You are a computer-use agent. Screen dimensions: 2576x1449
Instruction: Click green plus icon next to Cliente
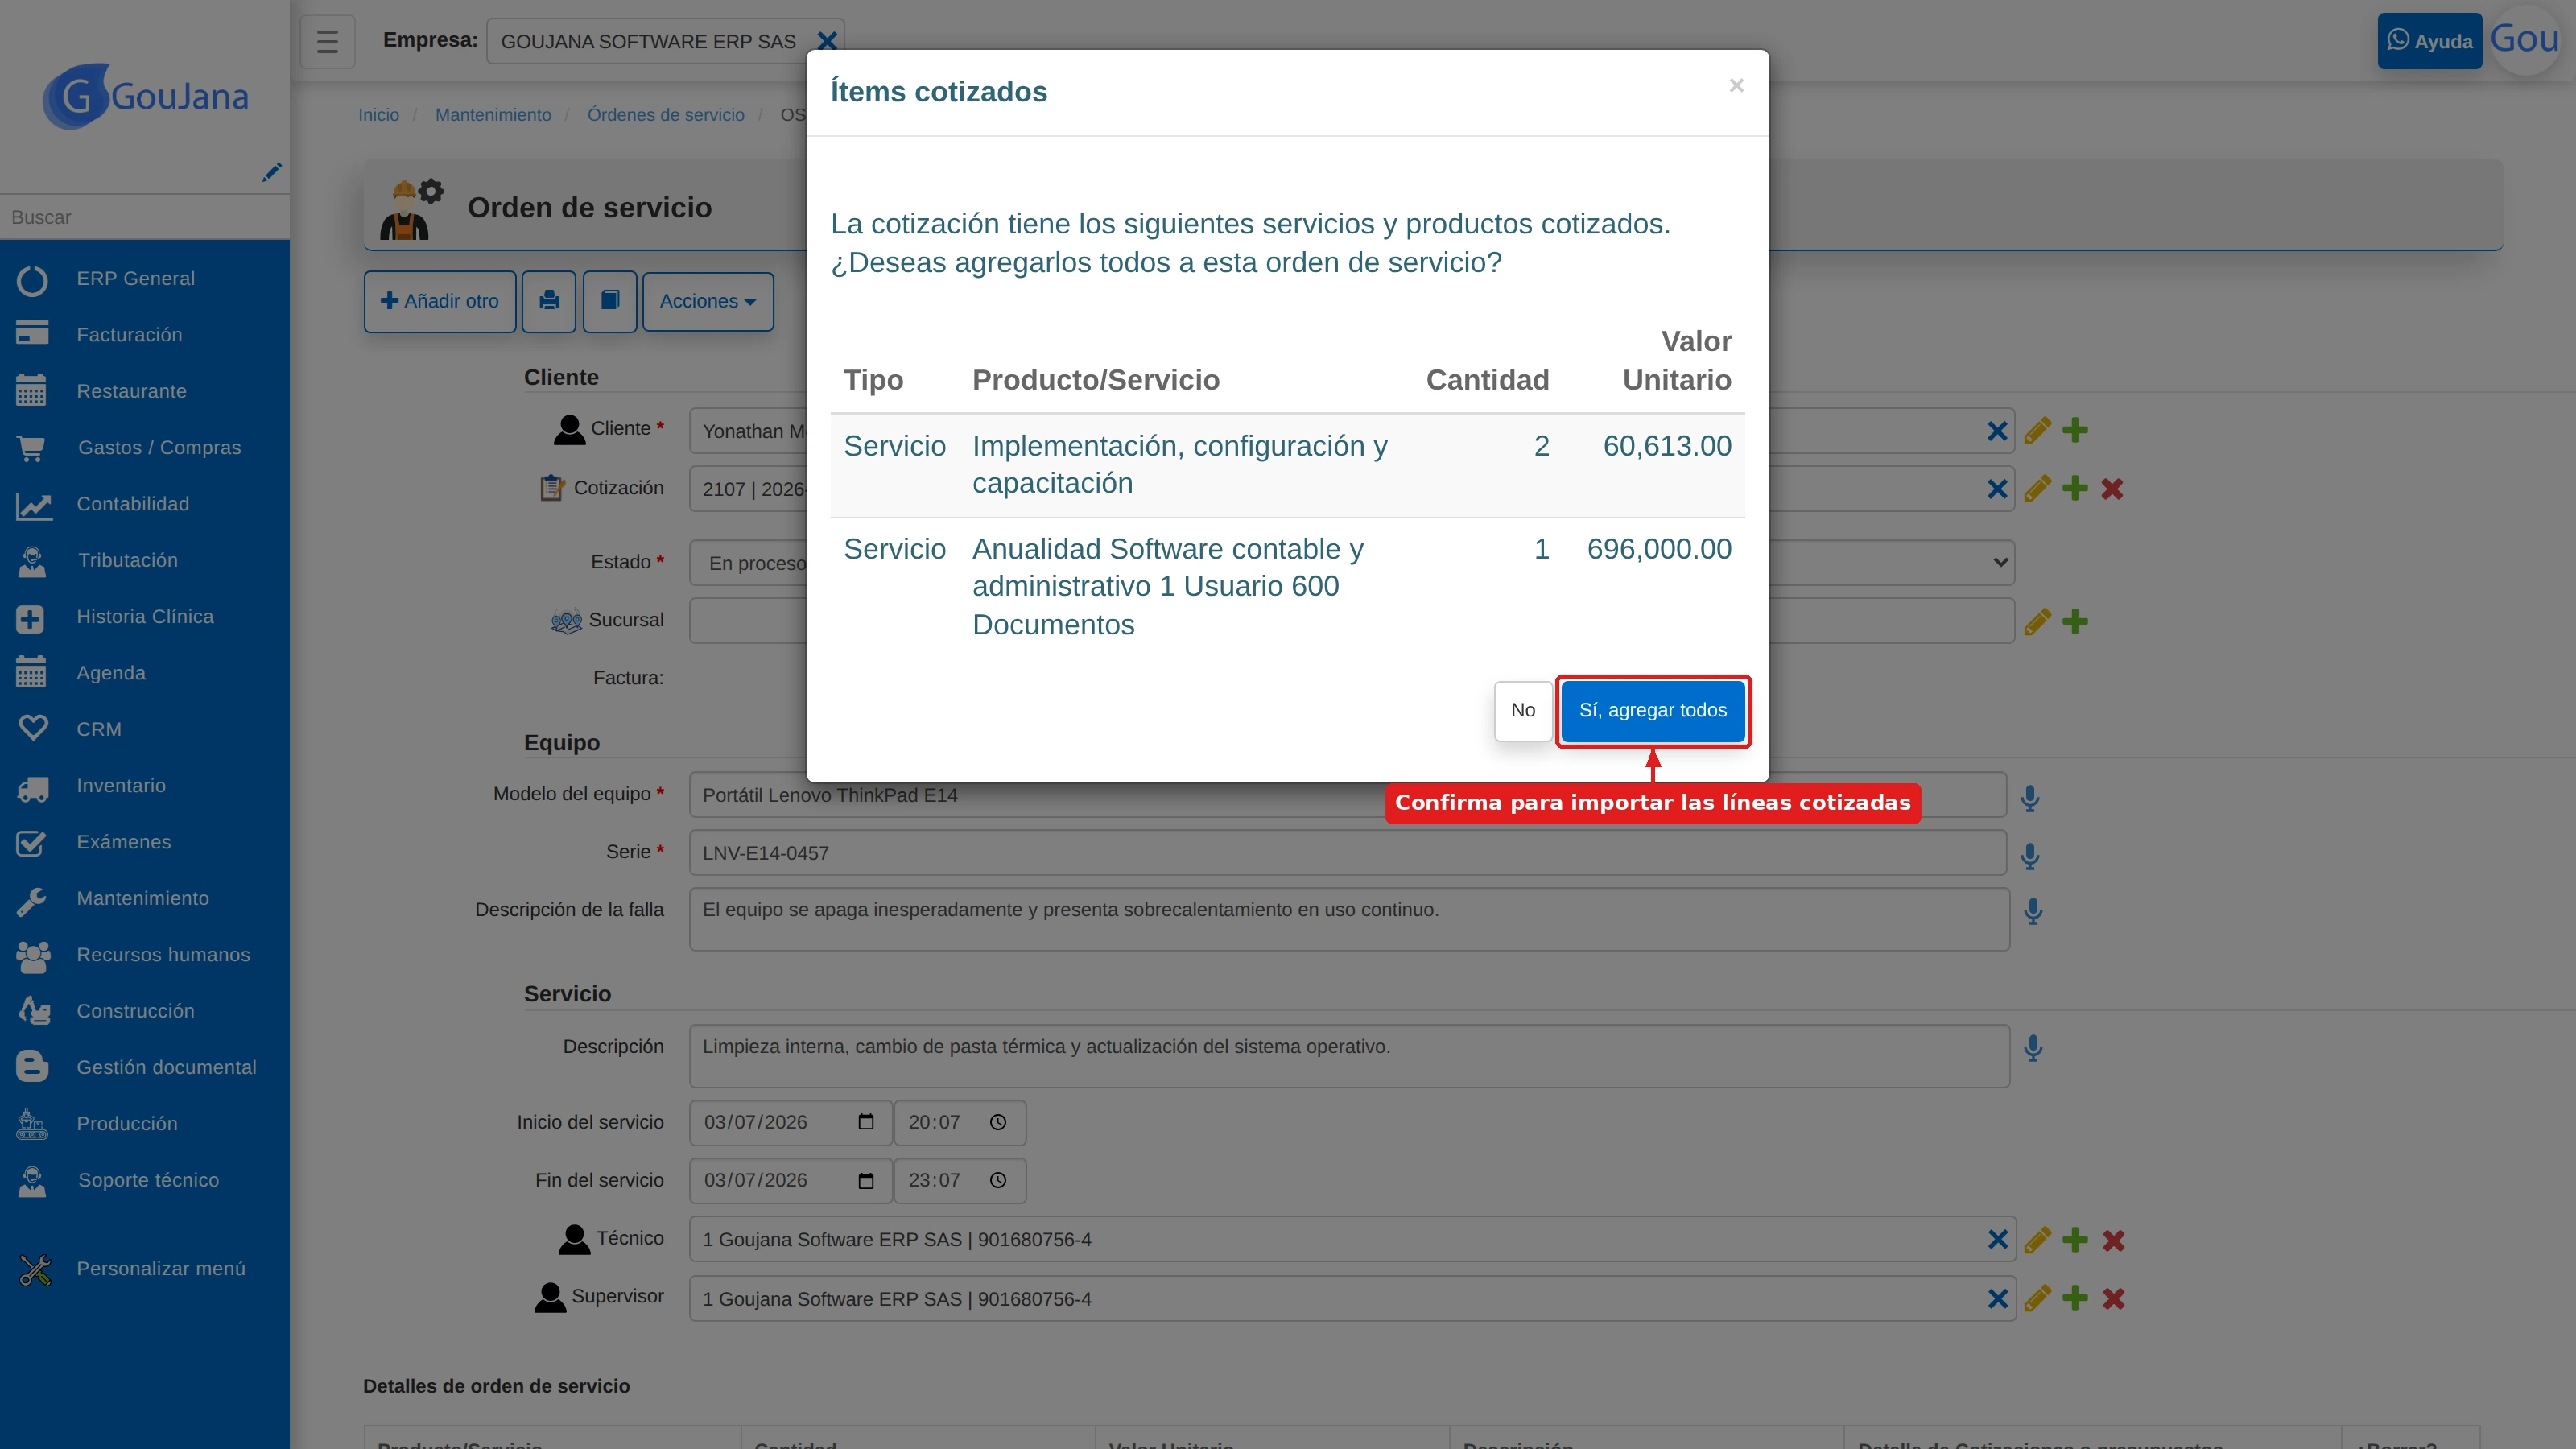[2075, 430]
